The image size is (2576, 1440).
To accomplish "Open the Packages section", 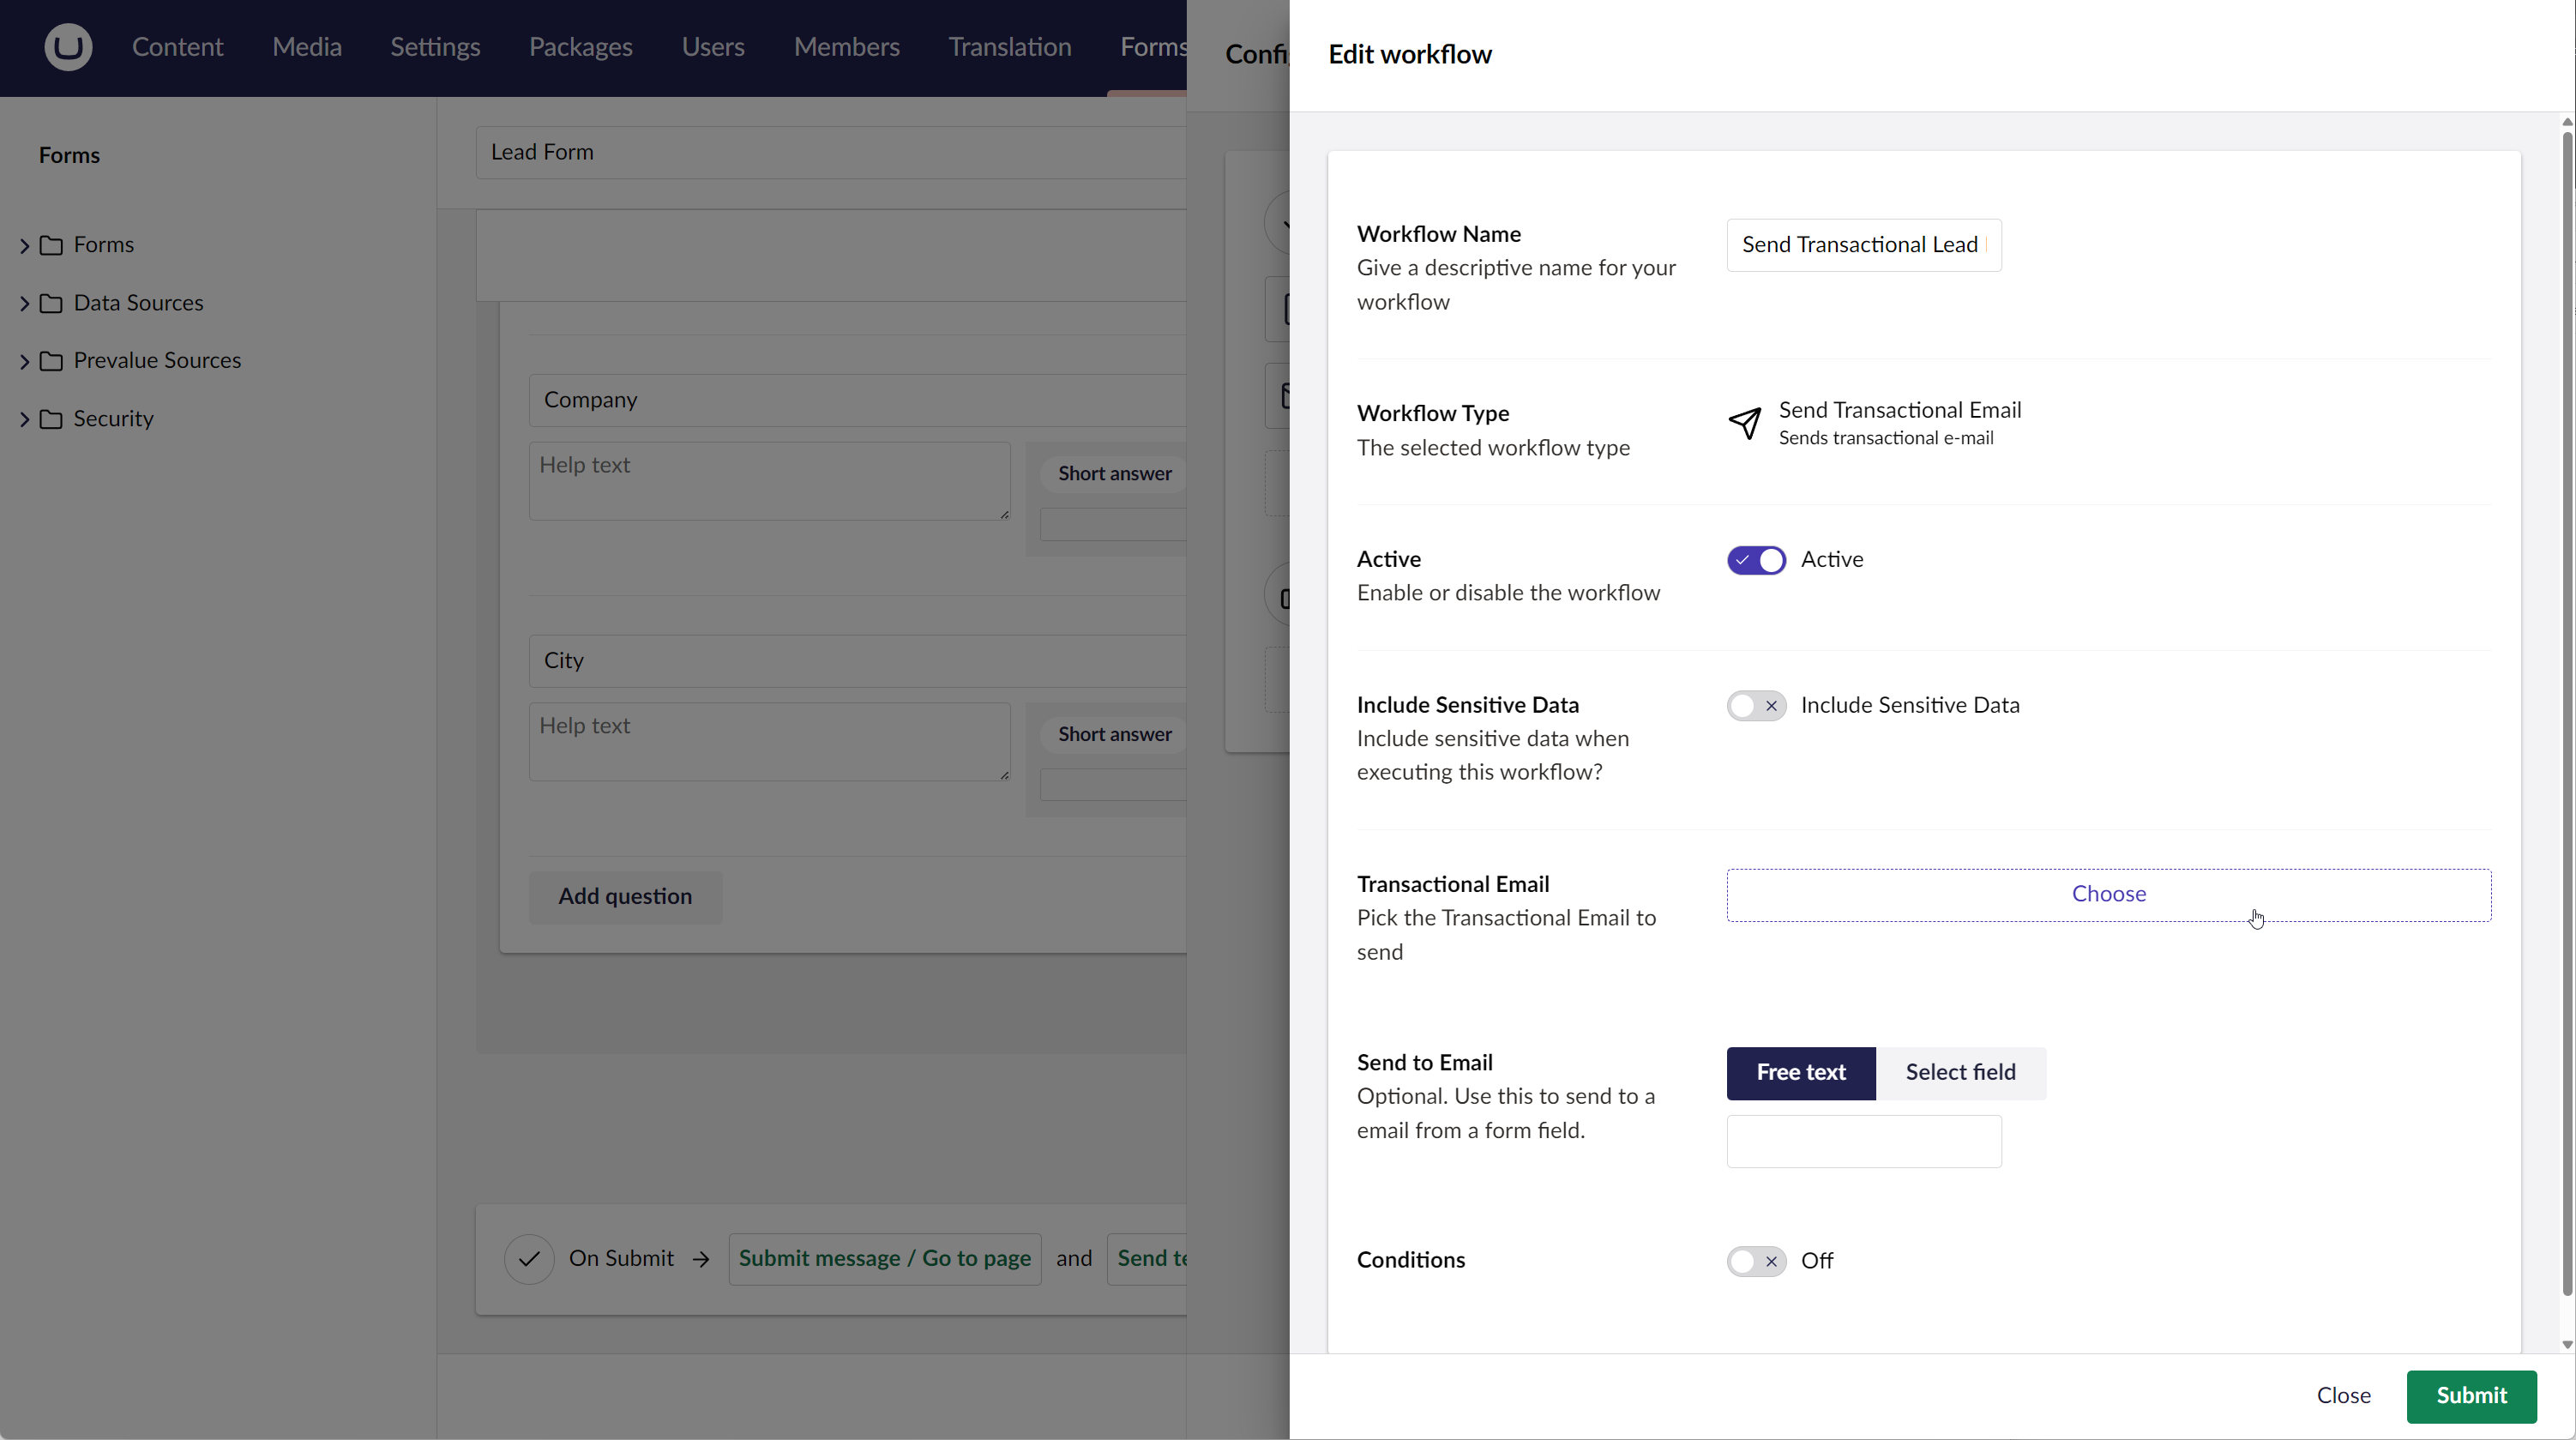I will 581,47.
